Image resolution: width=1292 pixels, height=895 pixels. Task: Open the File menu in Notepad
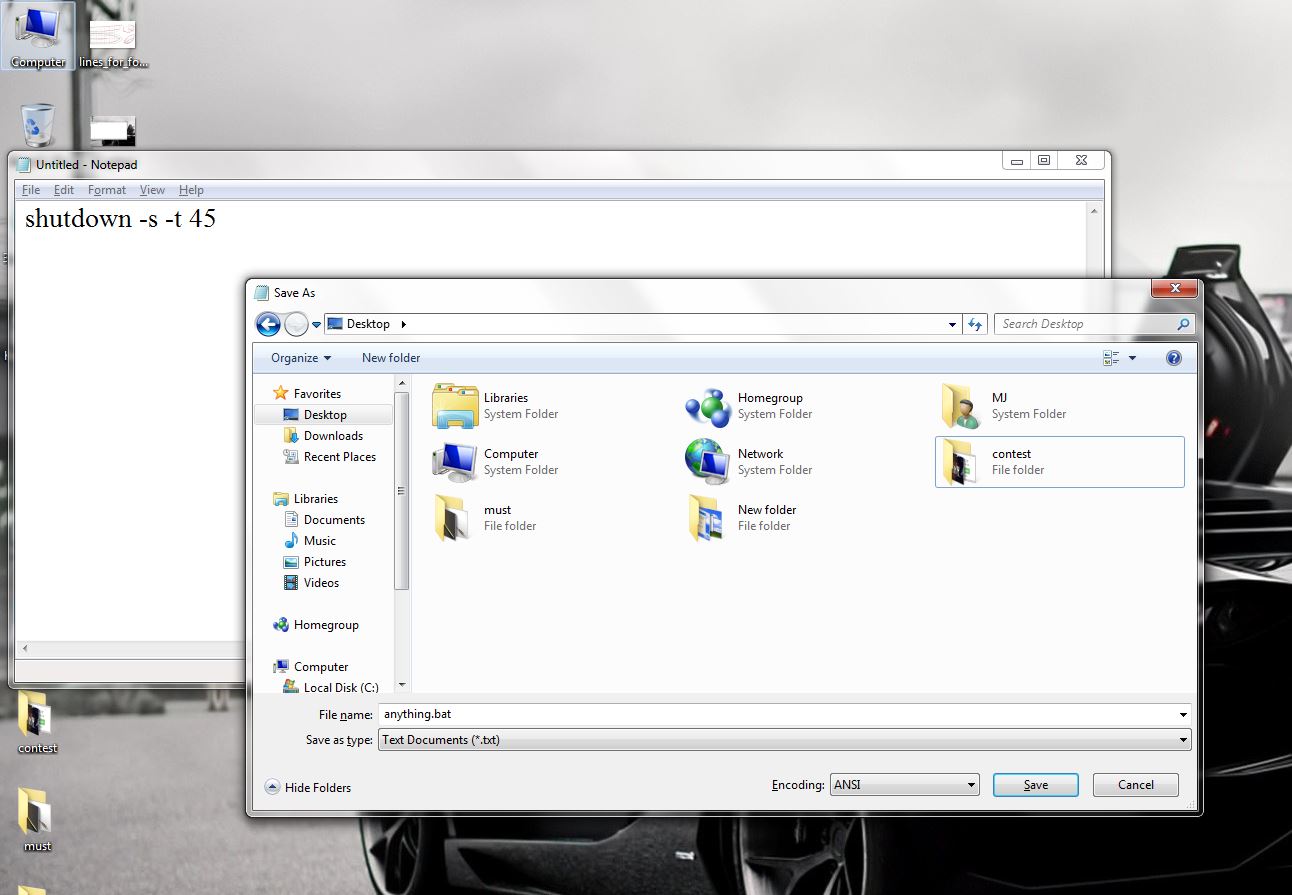click(30, 189)
